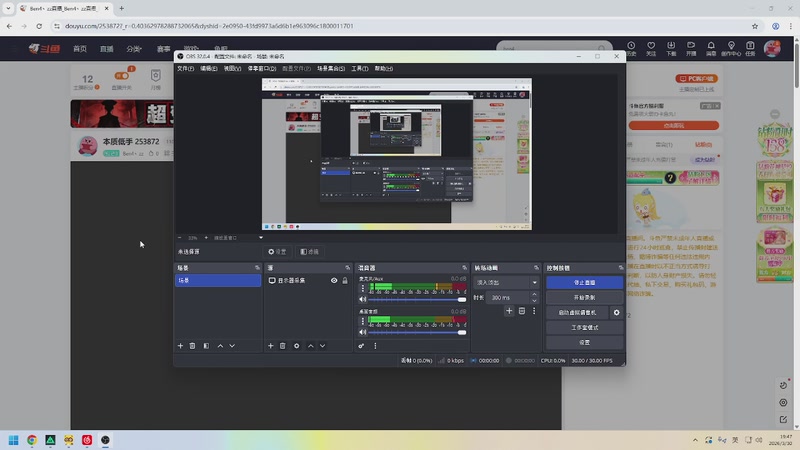Select the scene row in Scenes list
Screen dimensions: 800x450
pos(218,281)
